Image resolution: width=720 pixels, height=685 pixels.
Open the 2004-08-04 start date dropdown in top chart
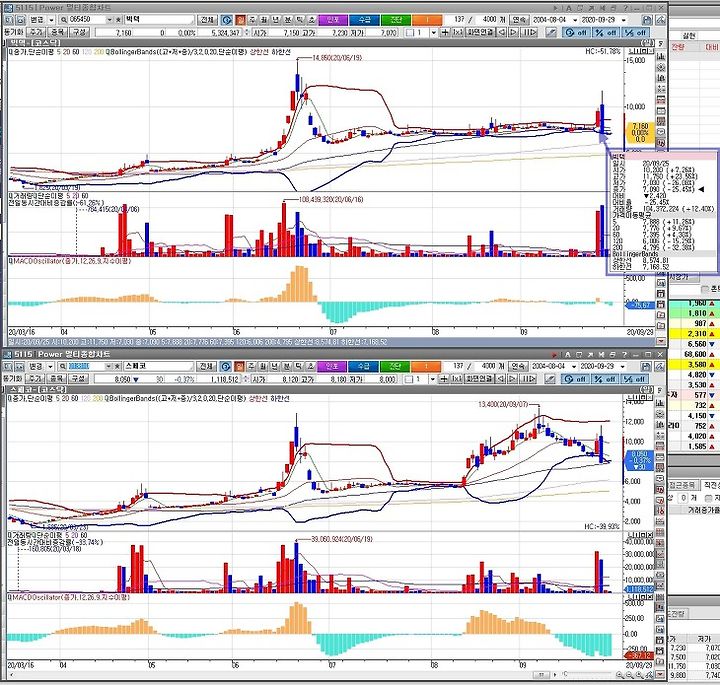pos(574,20)
